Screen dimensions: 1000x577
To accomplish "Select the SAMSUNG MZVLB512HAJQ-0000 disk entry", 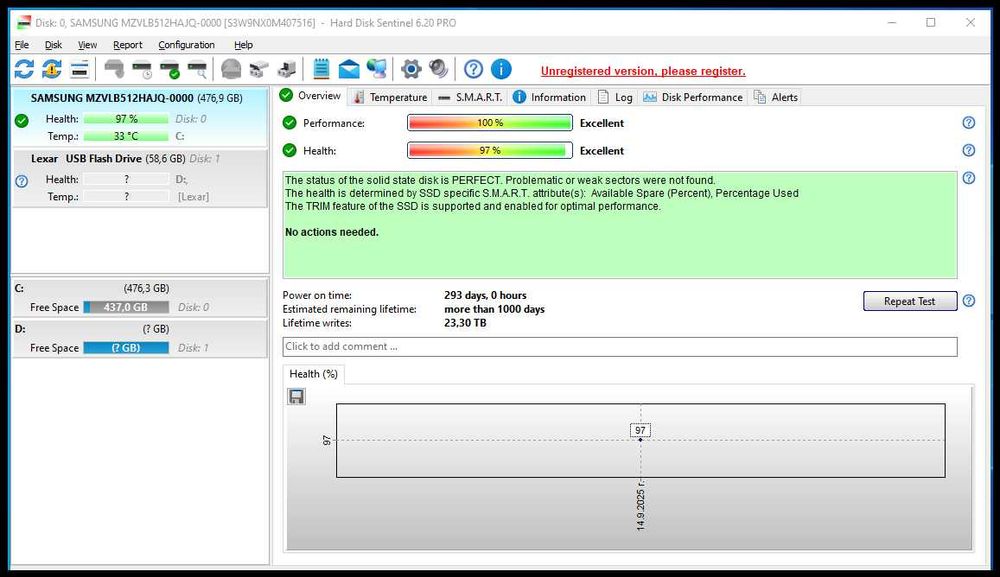I will pos(140,117).
